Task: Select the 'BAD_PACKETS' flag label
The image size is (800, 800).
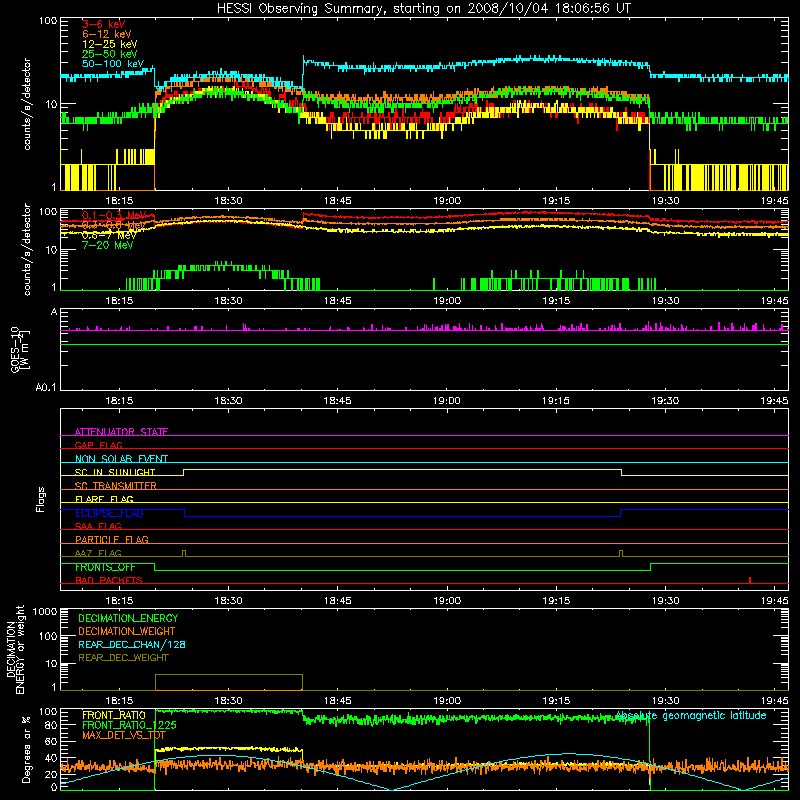Action: coord(108,580)
